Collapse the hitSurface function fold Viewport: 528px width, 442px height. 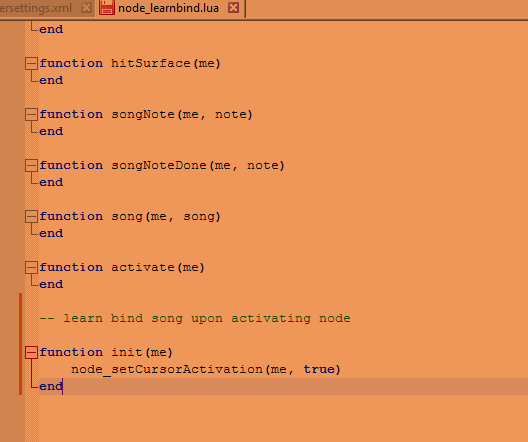pyautogui.click(x=31, y=63)
